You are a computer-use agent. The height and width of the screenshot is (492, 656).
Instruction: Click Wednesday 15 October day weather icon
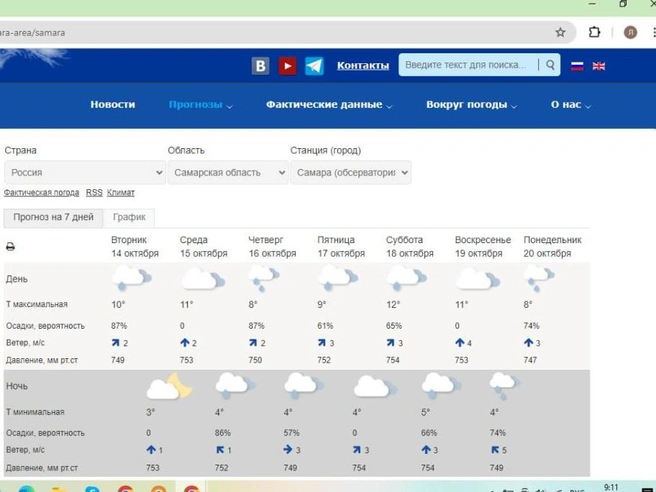203,279
